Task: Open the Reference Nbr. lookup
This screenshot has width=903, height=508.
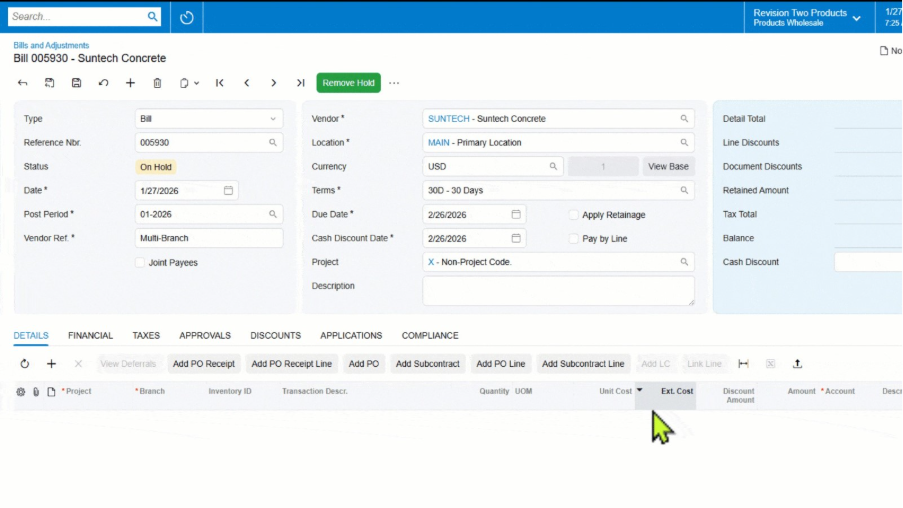Action: coord(273,142)
